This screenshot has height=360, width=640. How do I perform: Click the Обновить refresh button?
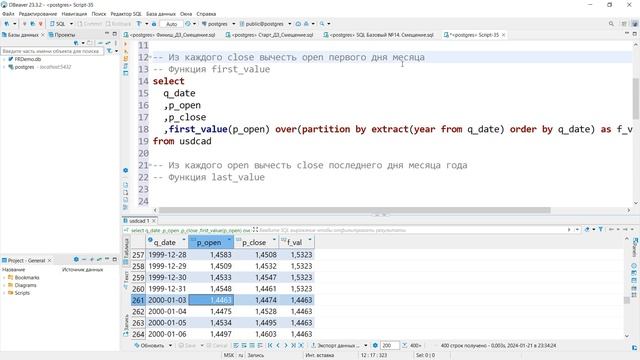pos(149,345)
